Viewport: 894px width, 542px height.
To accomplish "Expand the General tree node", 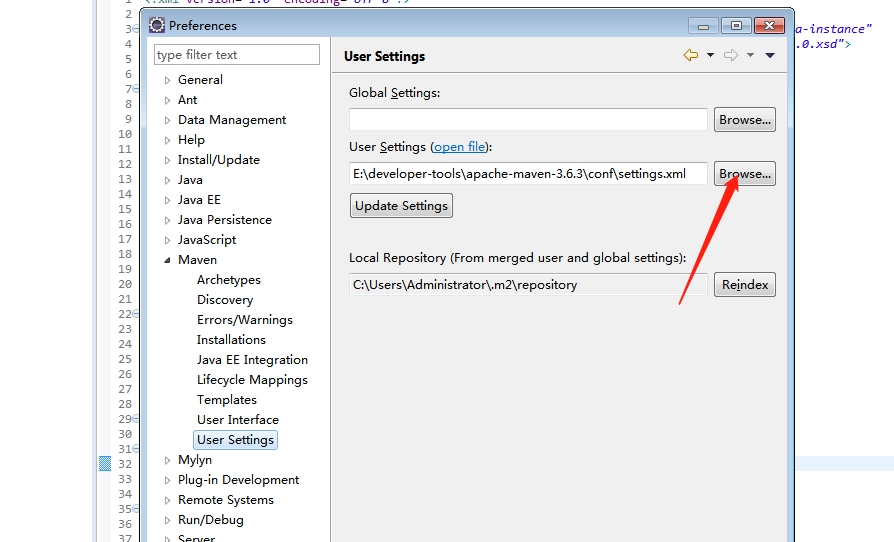I will coord(167,80).
